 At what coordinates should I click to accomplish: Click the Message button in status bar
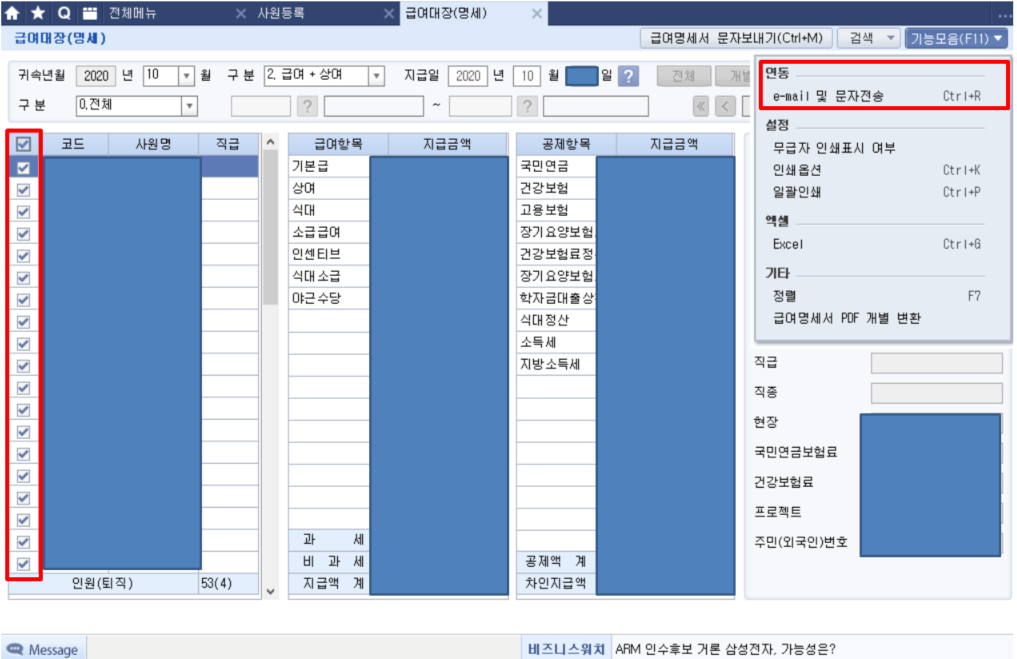click(x=42, y=649)
